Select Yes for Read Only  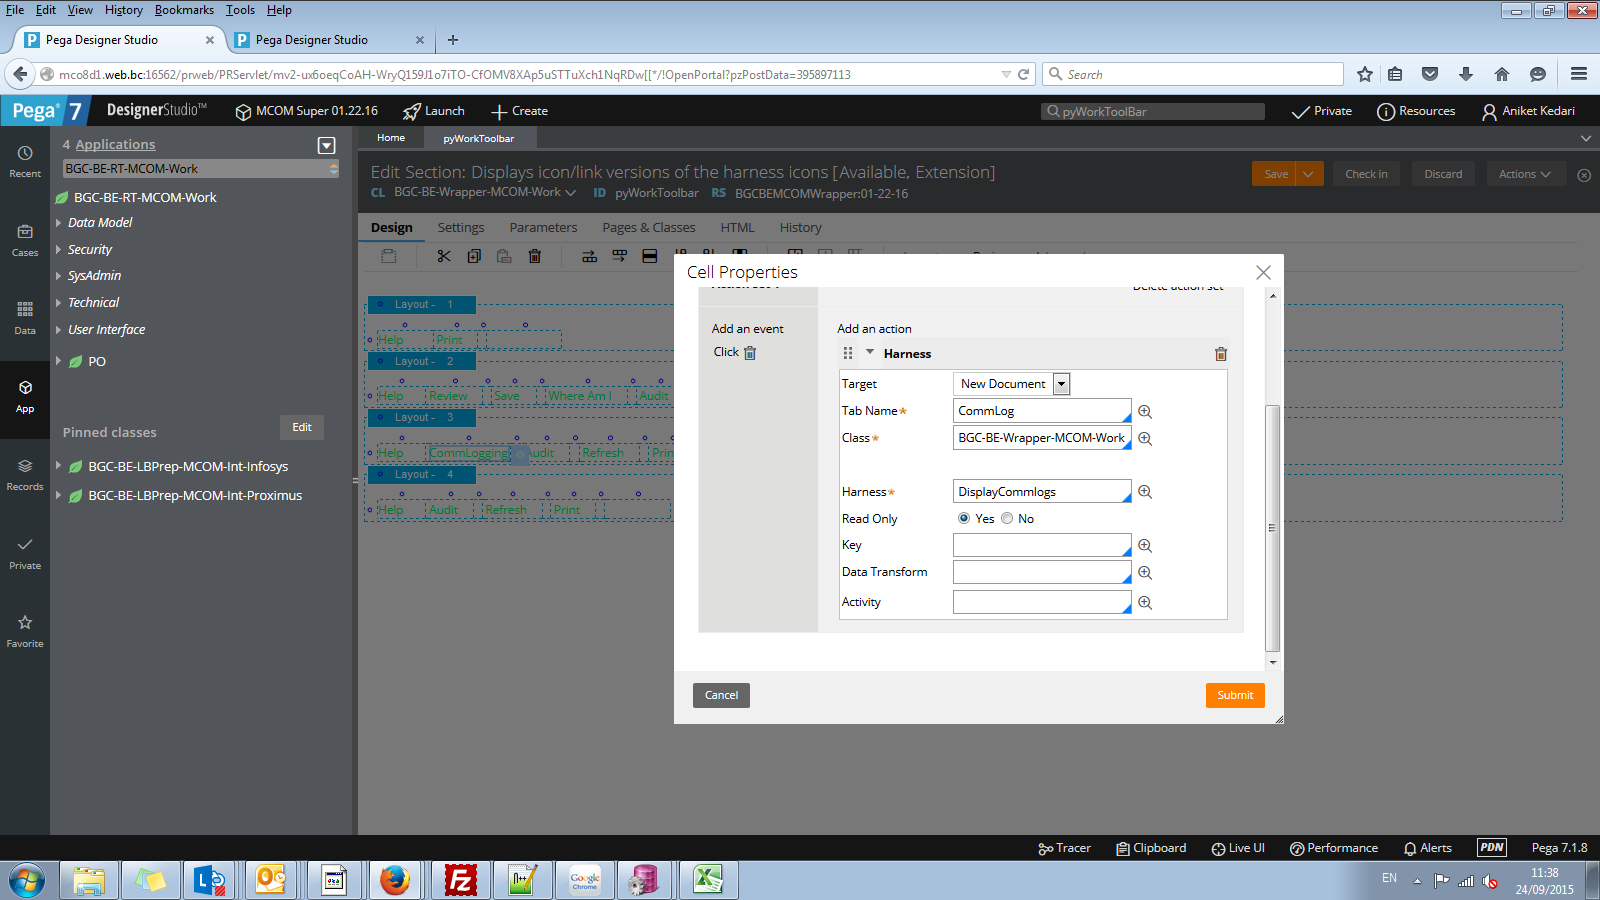964,518
